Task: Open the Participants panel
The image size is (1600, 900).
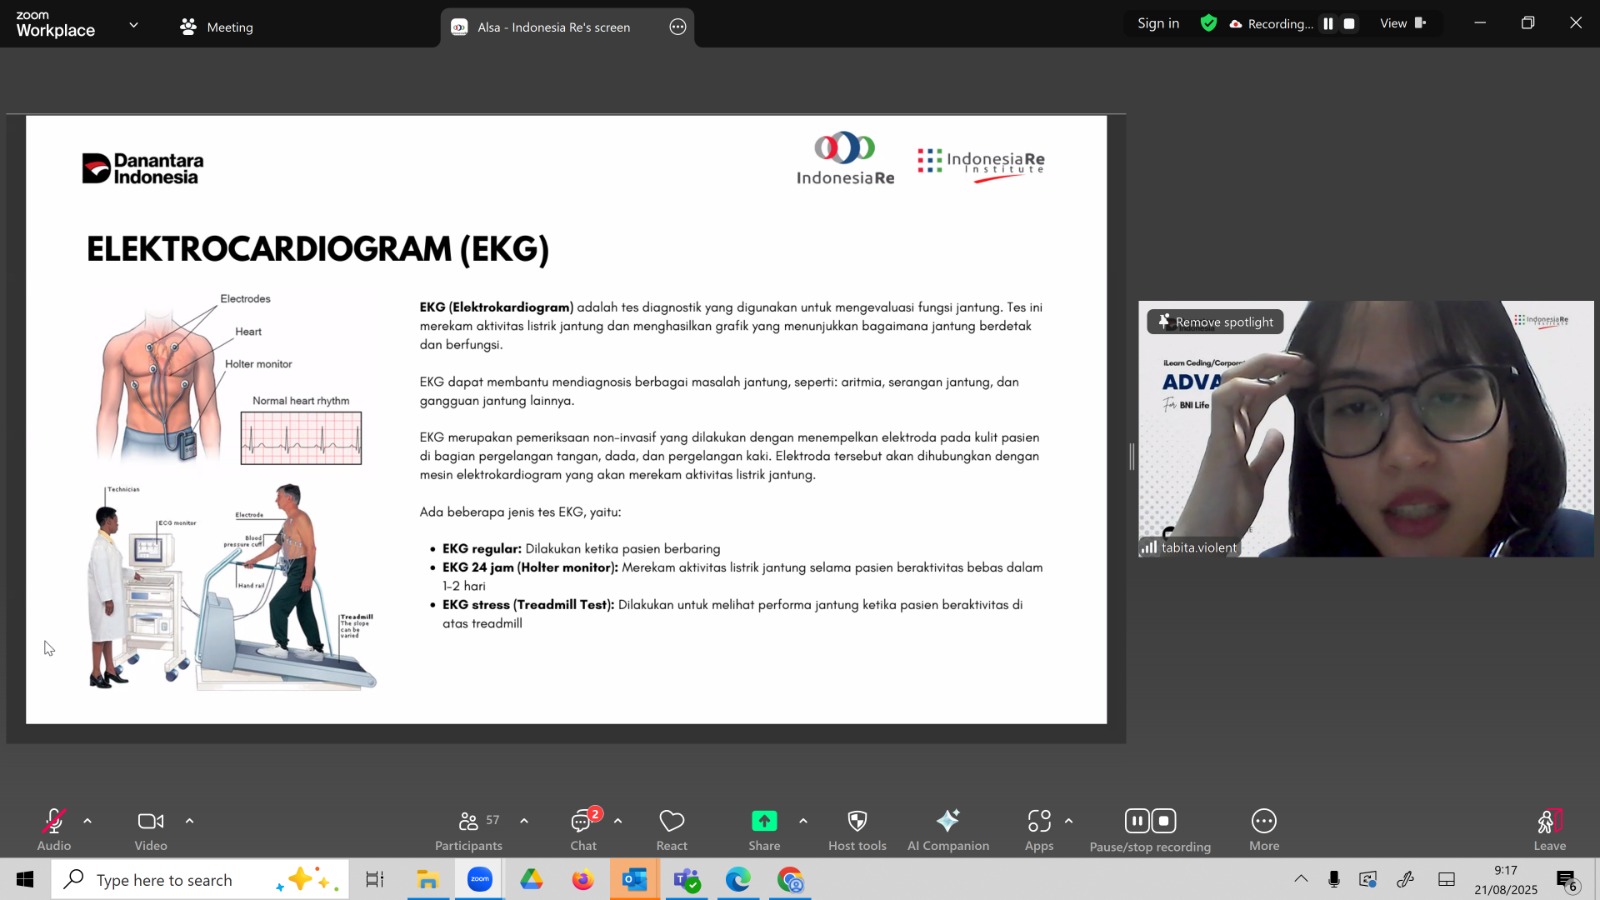Action: click(x=468, y=829)
